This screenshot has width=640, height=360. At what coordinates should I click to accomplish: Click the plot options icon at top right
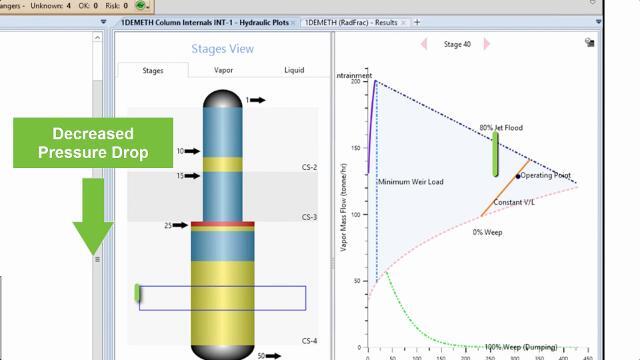click(589, 42)
